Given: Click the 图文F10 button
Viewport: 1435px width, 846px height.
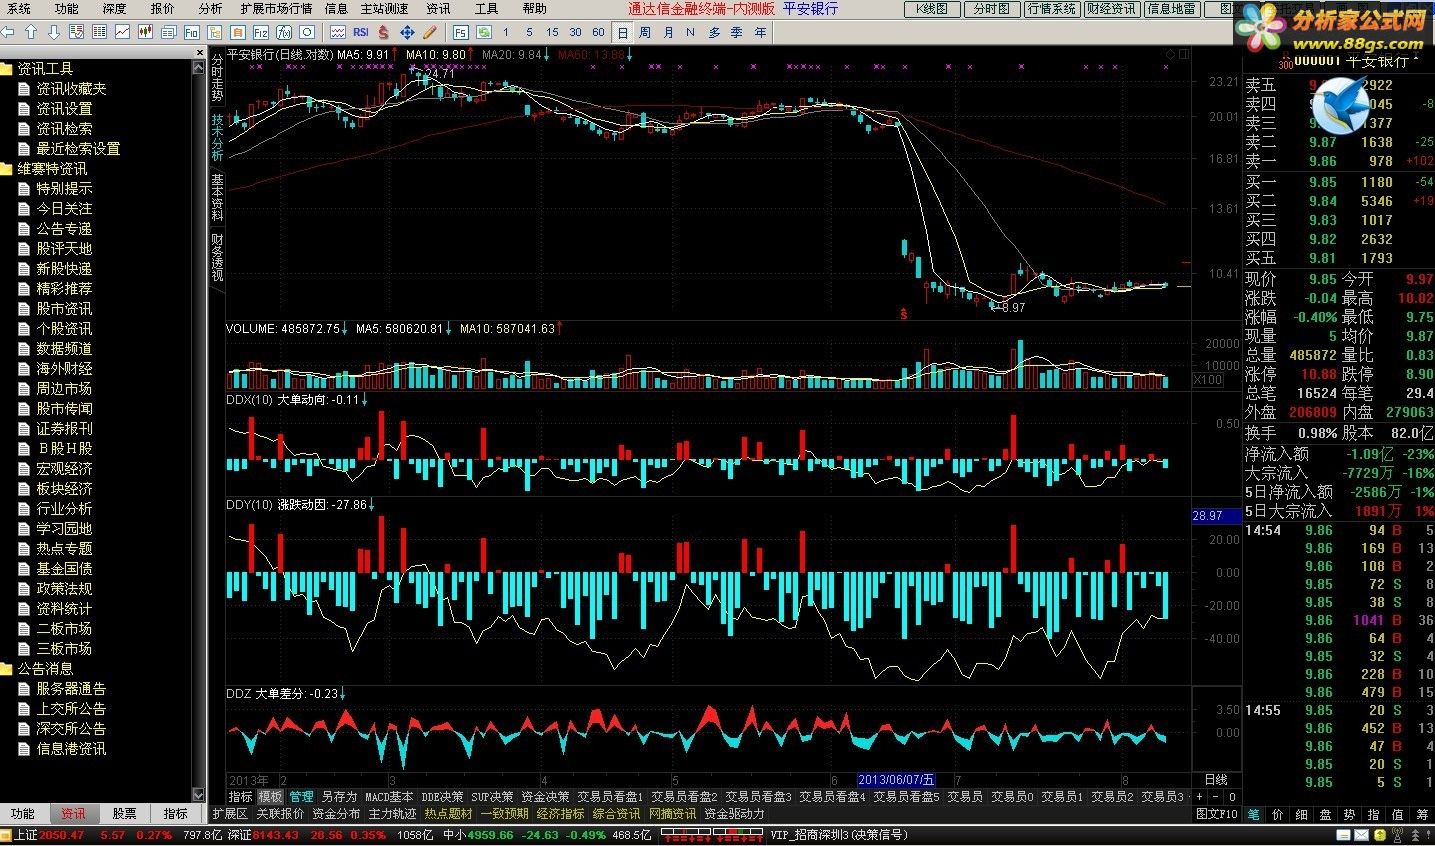Looking at the screenshot, I should 1217,813.
